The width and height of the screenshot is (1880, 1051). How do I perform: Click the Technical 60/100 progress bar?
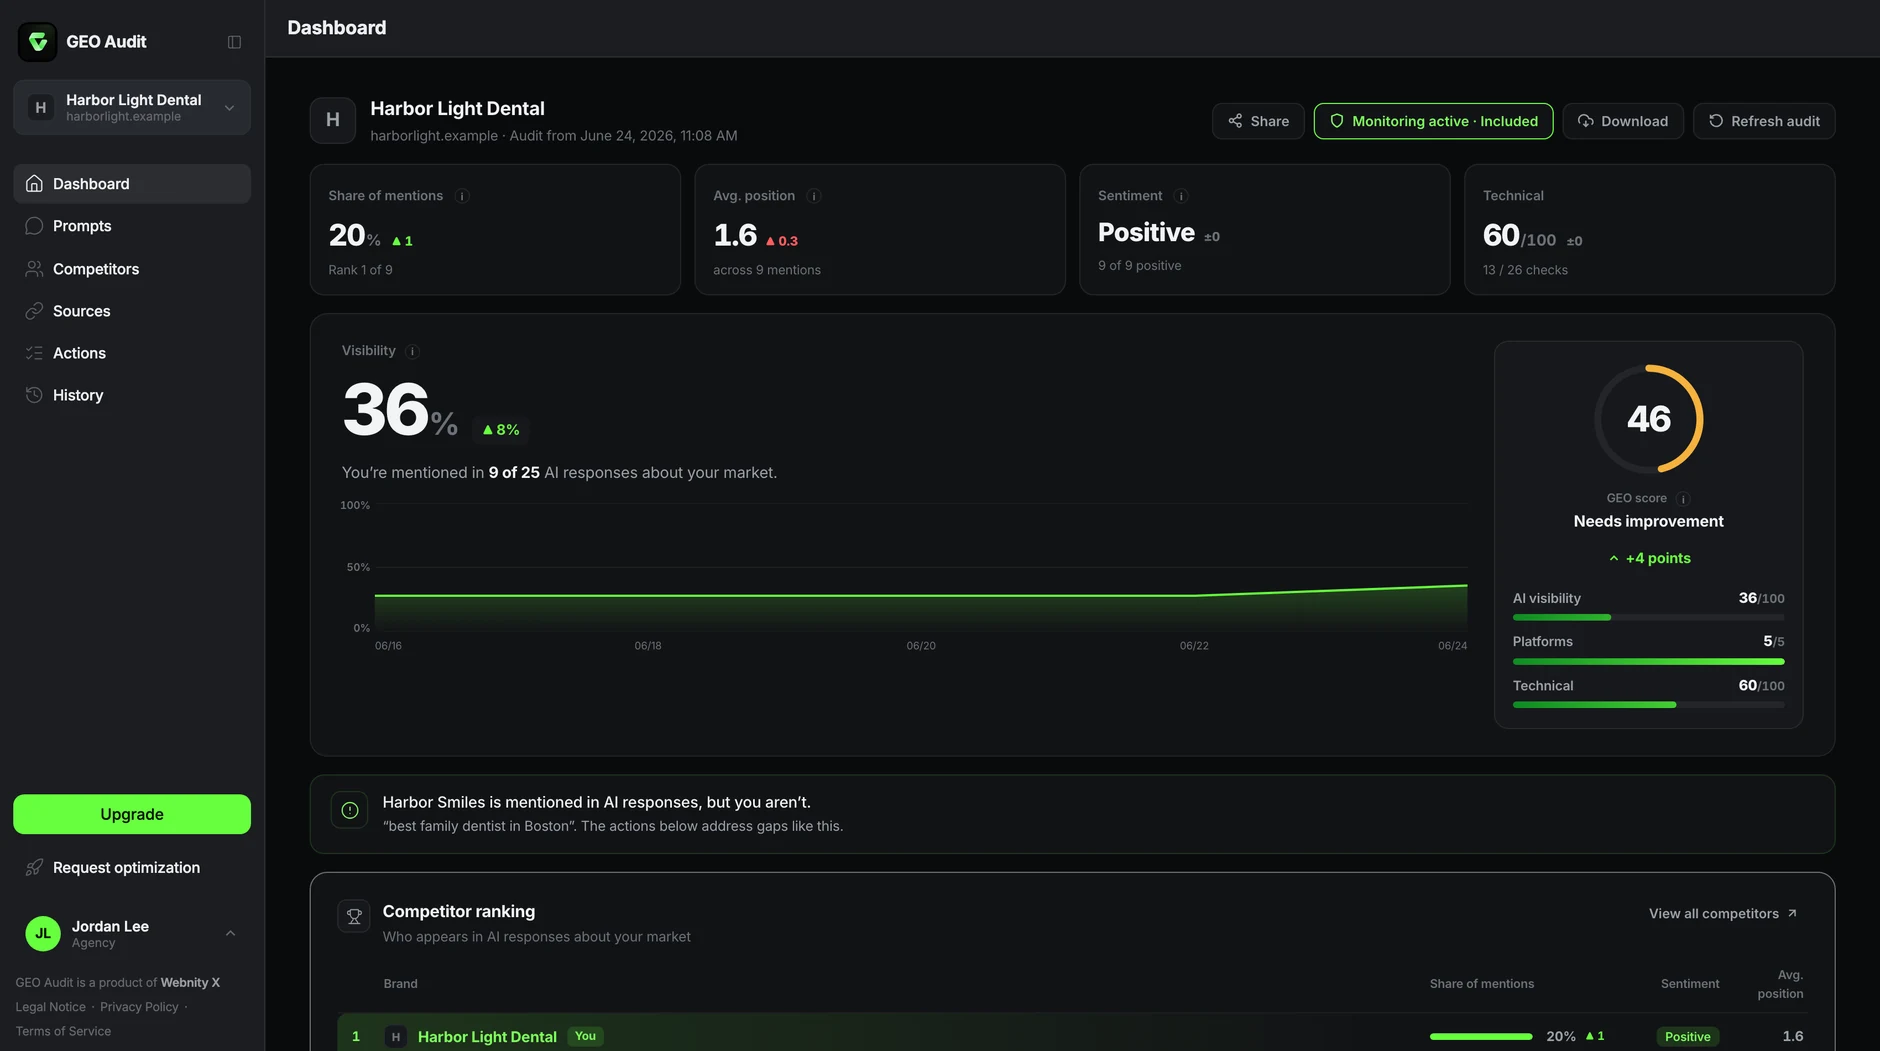[x=1648, y=705]
